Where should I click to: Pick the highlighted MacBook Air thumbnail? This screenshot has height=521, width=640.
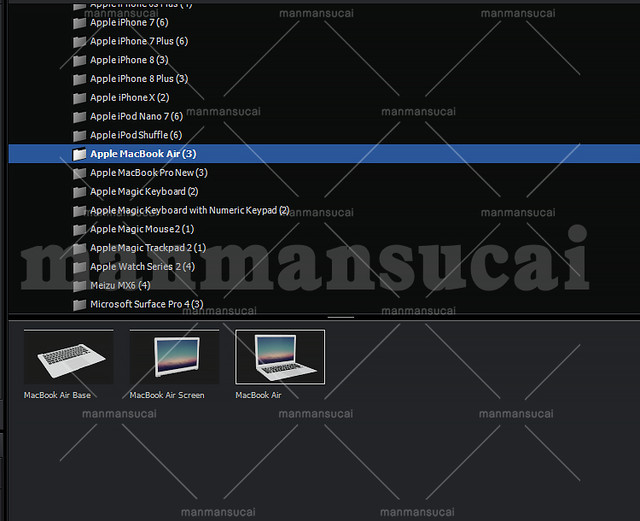(x=280, y=357)
